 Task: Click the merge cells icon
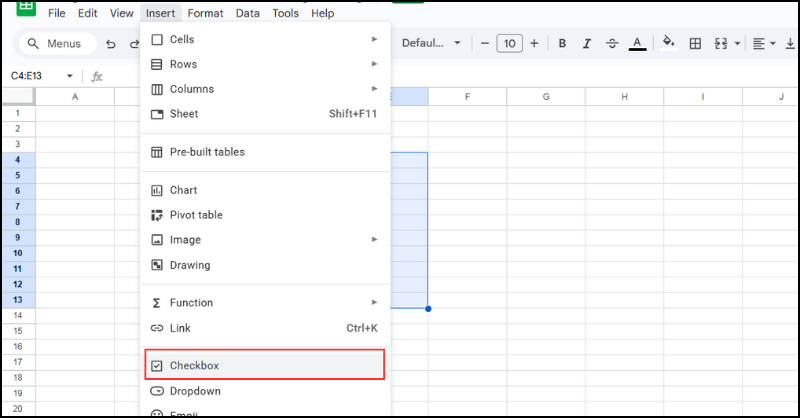(x=721, y=43)
